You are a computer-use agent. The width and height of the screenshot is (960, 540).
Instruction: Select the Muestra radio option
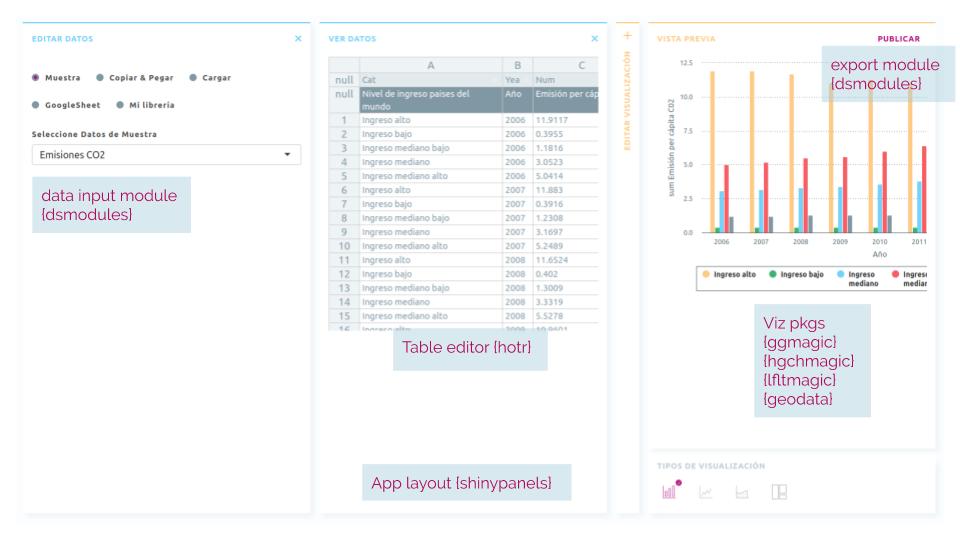pos(36,78)
